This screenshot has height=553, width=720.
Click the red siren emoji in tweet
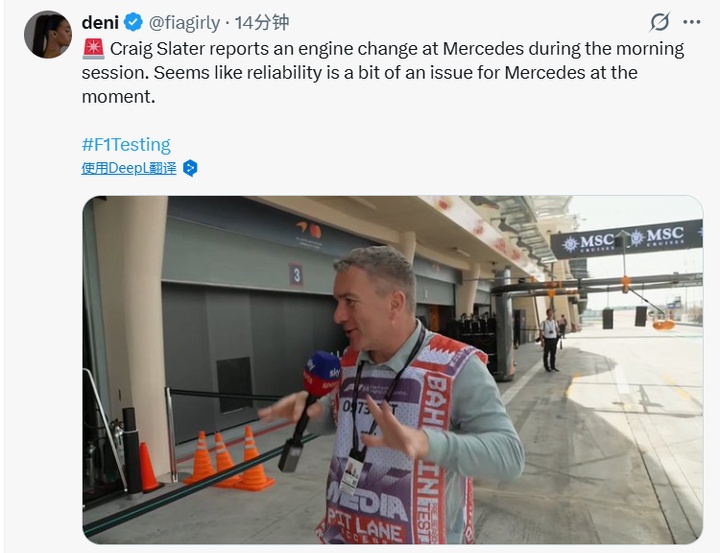coord(93,49)
